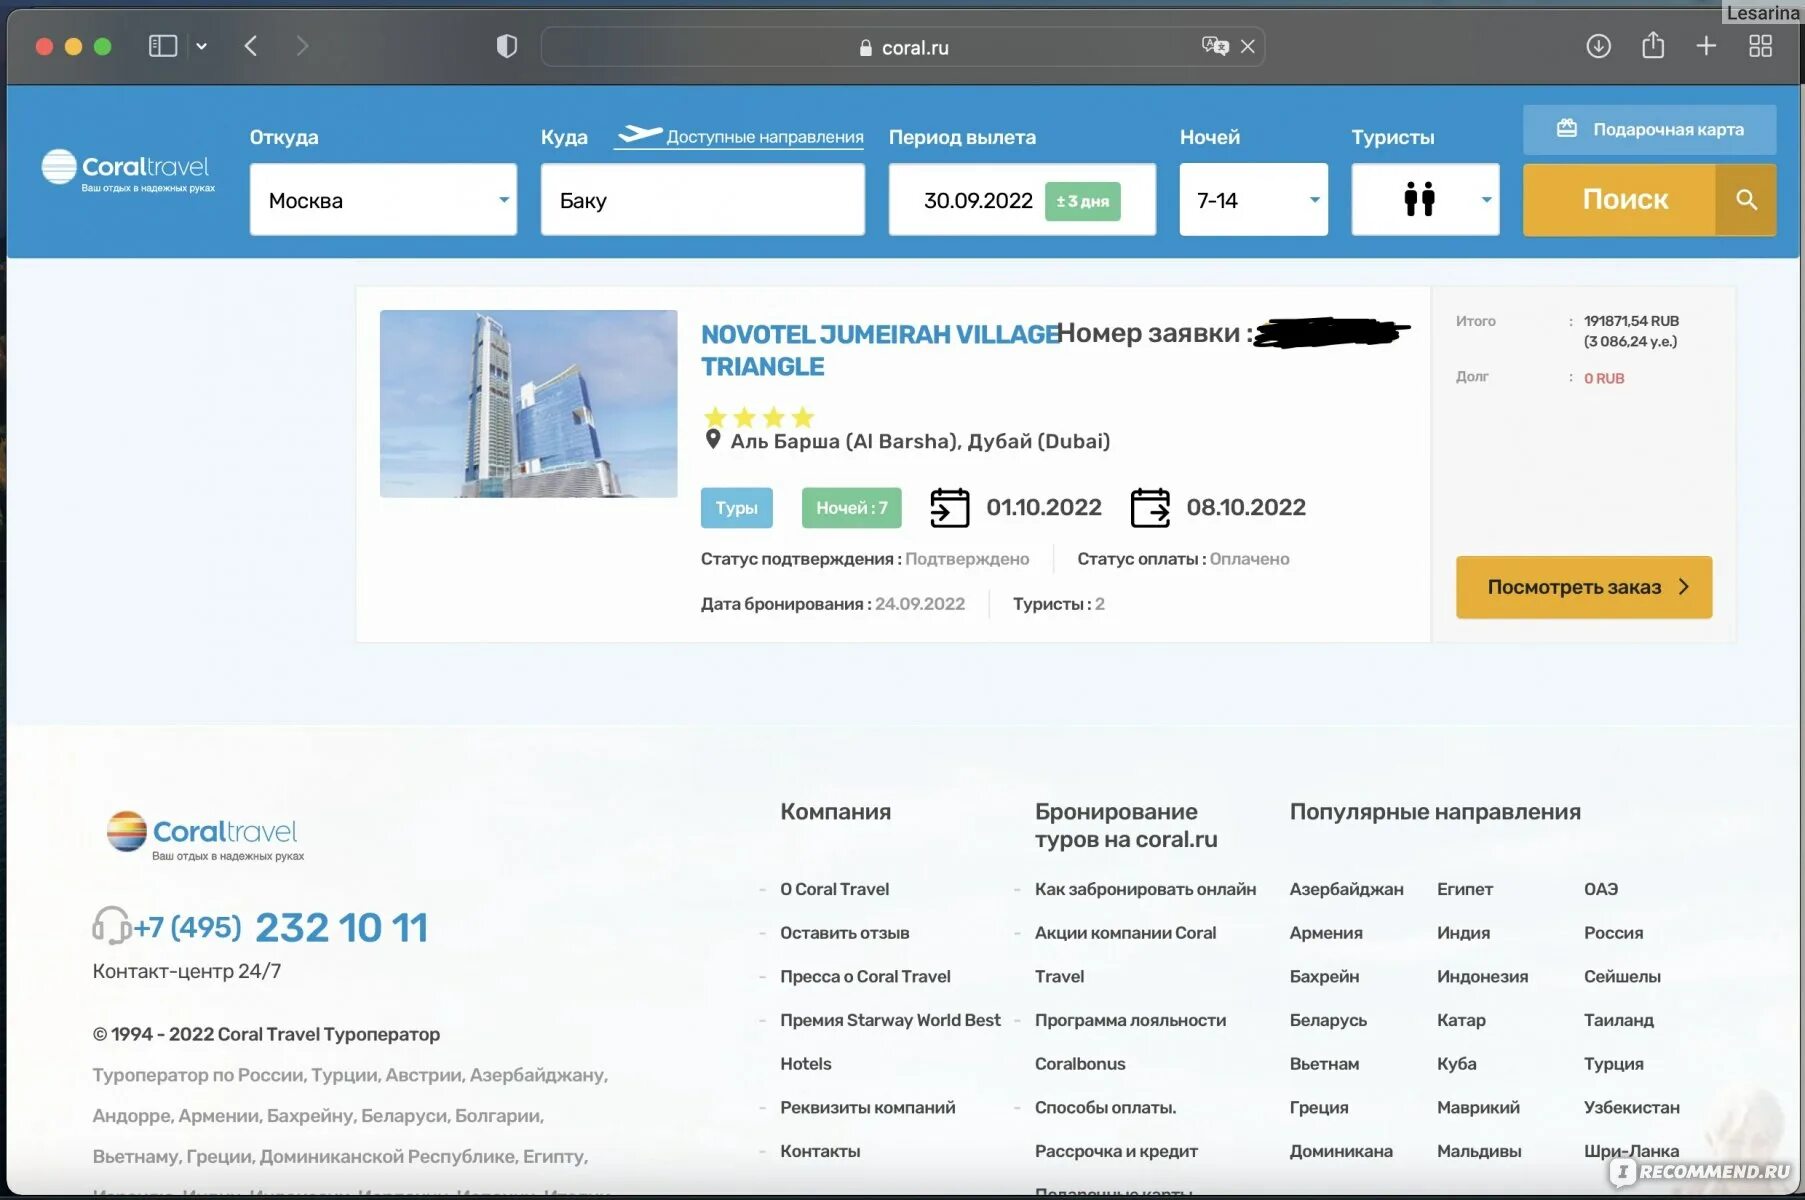This screenshot has height=1200, width=1805.
Task: Click the location pin icon
Action: (x=713, y=440)
